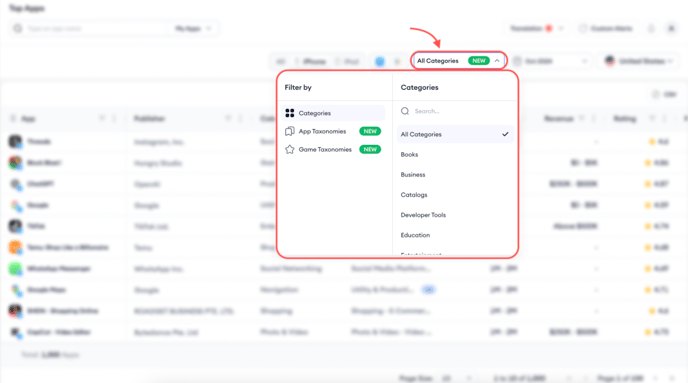
Task: Open the TikTok app row
Action: coord(36,226)
